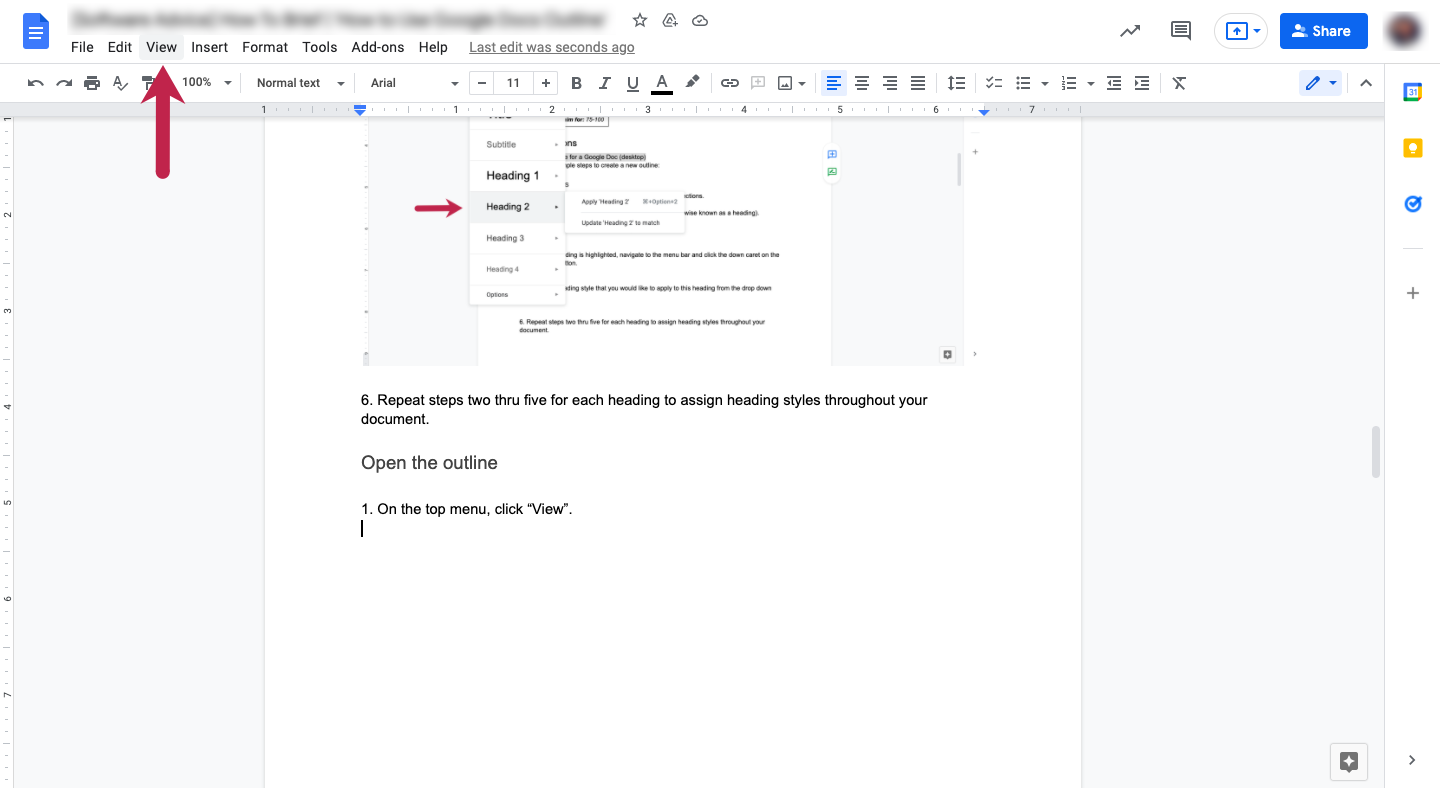
Task: Toggle bold formatting
Action: click(x=576, y=83)
